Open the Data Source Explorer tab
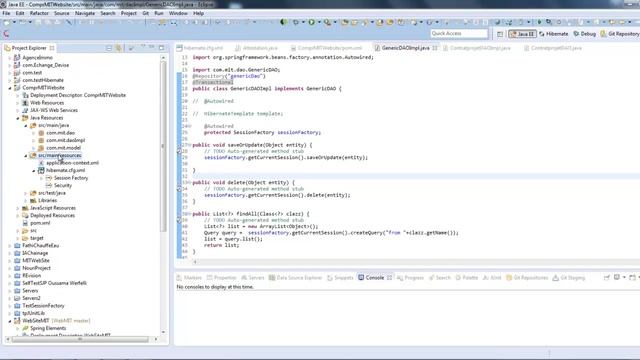The image size is (640, 360). click(x=296, y=278)
